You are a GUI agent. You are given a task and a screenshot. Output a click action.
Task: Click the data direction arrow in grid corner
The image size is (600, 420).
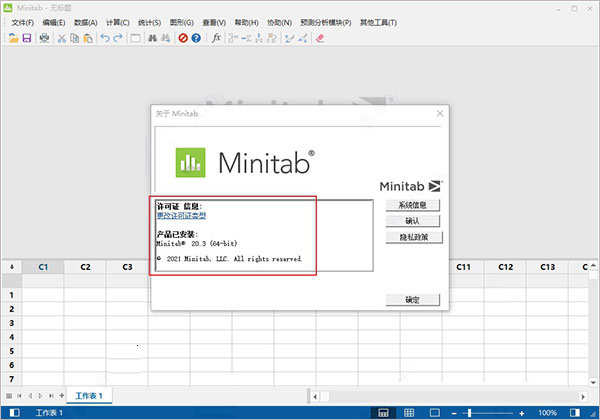pyautogui.click(x=11, y=267)
